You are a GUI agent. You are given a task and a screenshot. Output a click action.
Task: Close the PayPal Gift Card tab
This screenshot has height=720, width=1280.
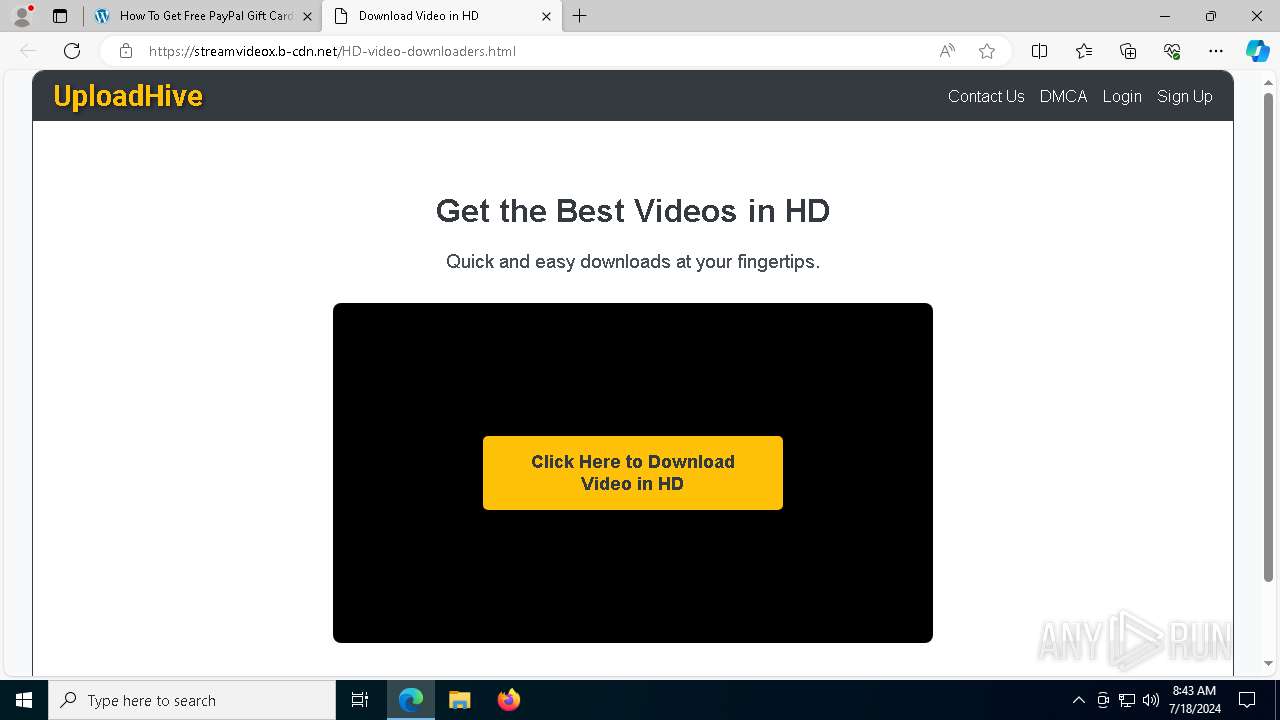307,16
